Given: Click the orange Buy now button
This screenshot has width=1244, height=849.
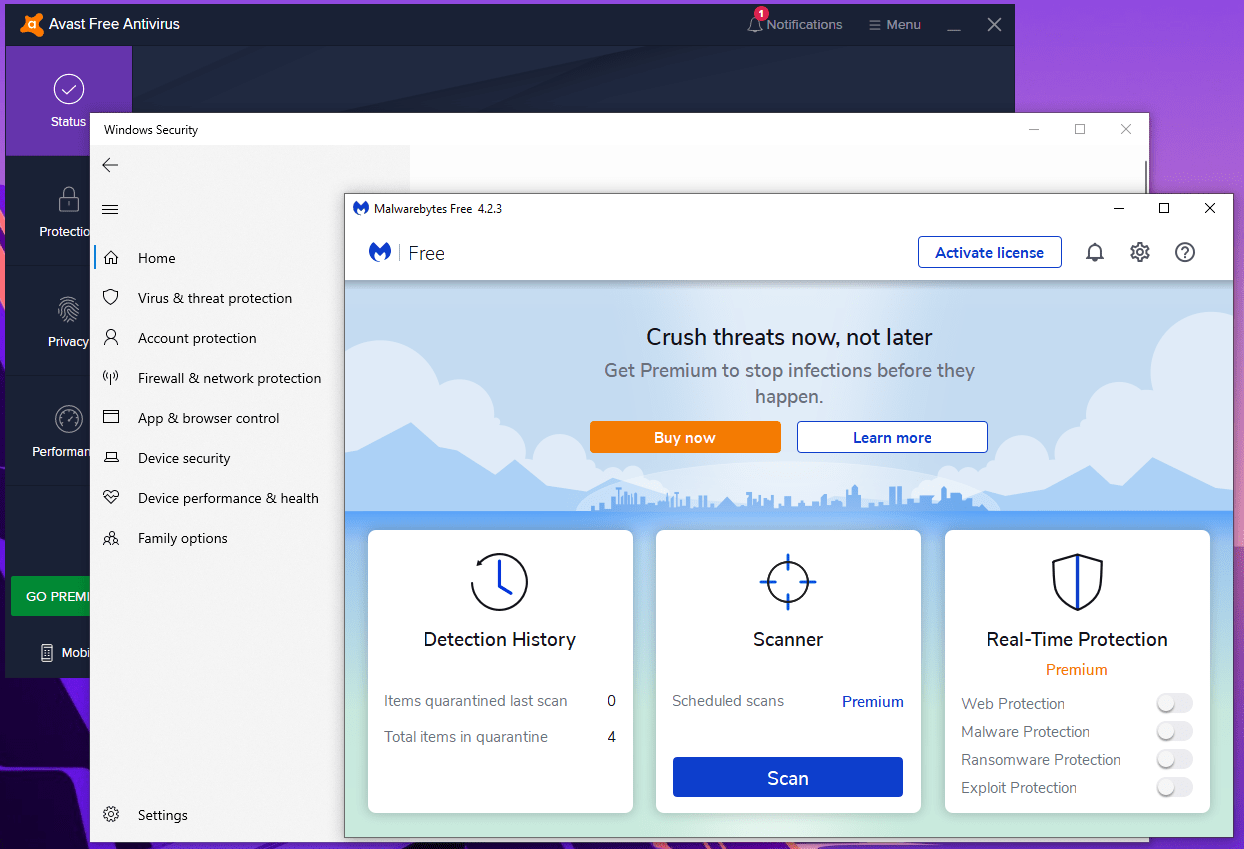Looking at the screenshot, I should coord(685,437).
